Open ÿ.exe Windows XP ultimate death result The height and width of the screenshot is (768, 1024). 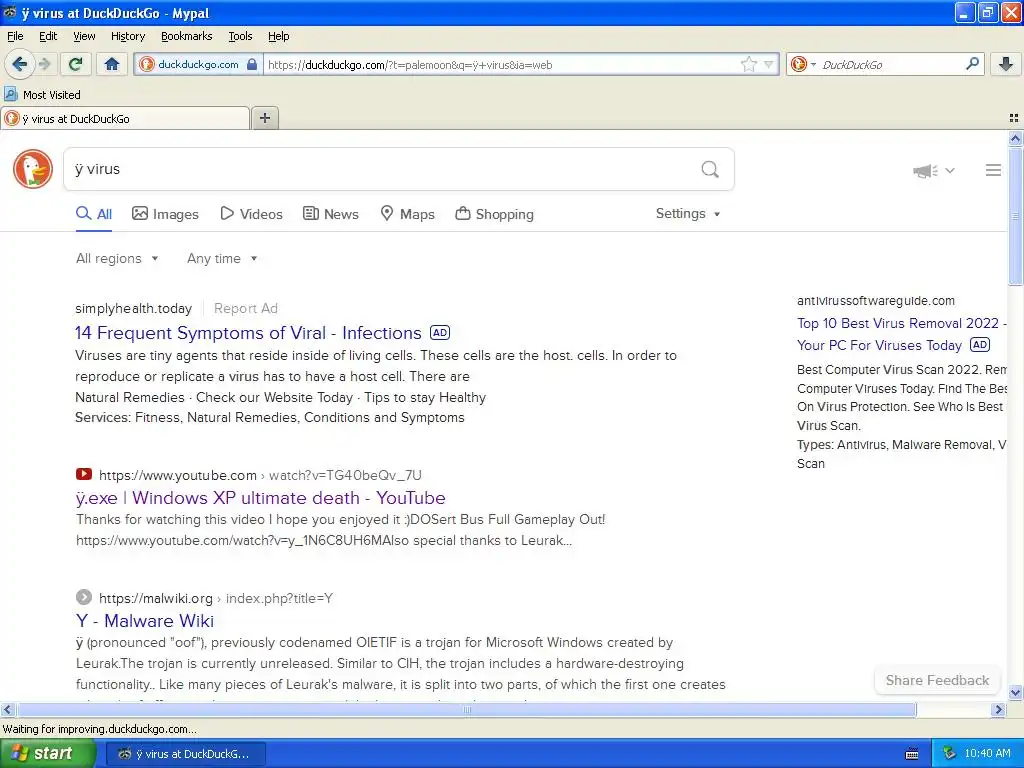tap(261, 498)
